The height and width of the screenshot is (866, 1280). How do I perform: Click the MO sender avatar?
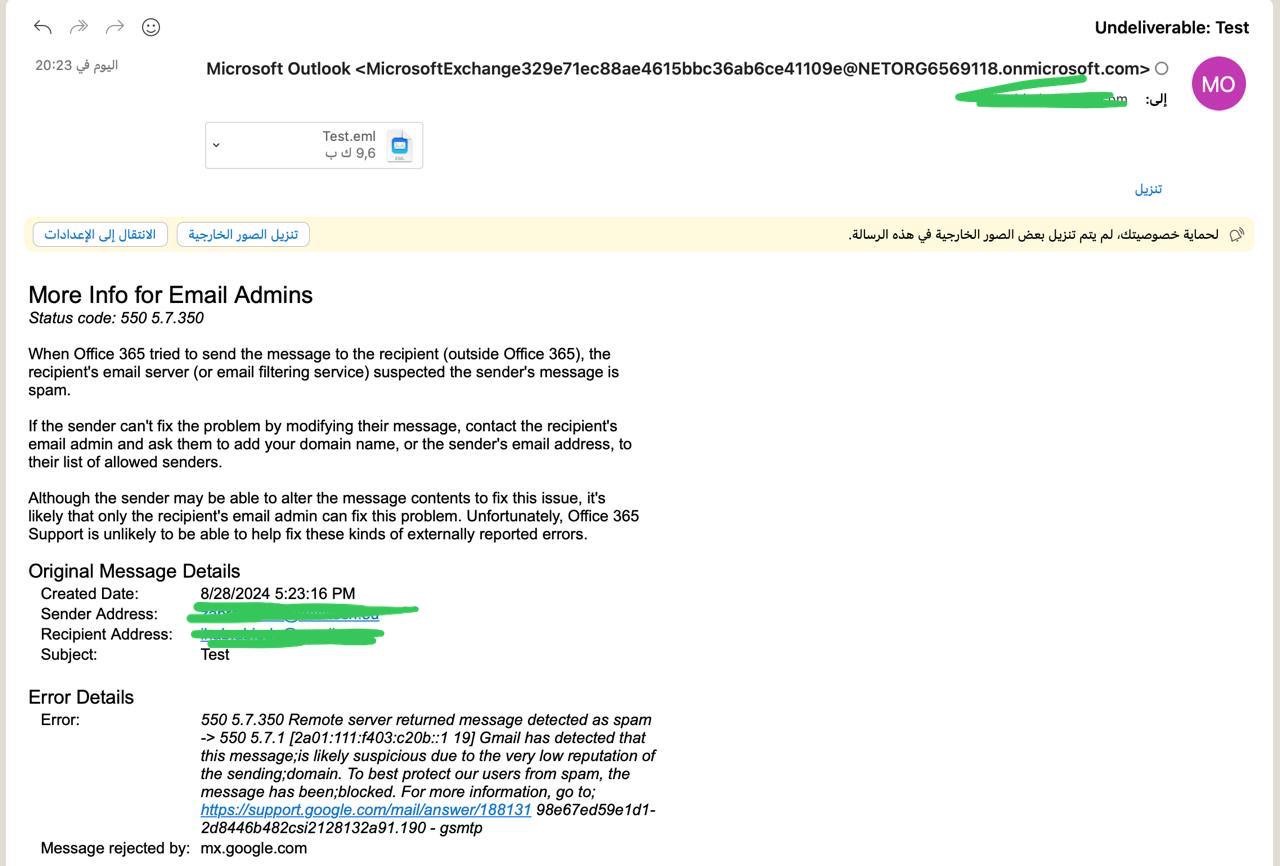coord(1218,84)
